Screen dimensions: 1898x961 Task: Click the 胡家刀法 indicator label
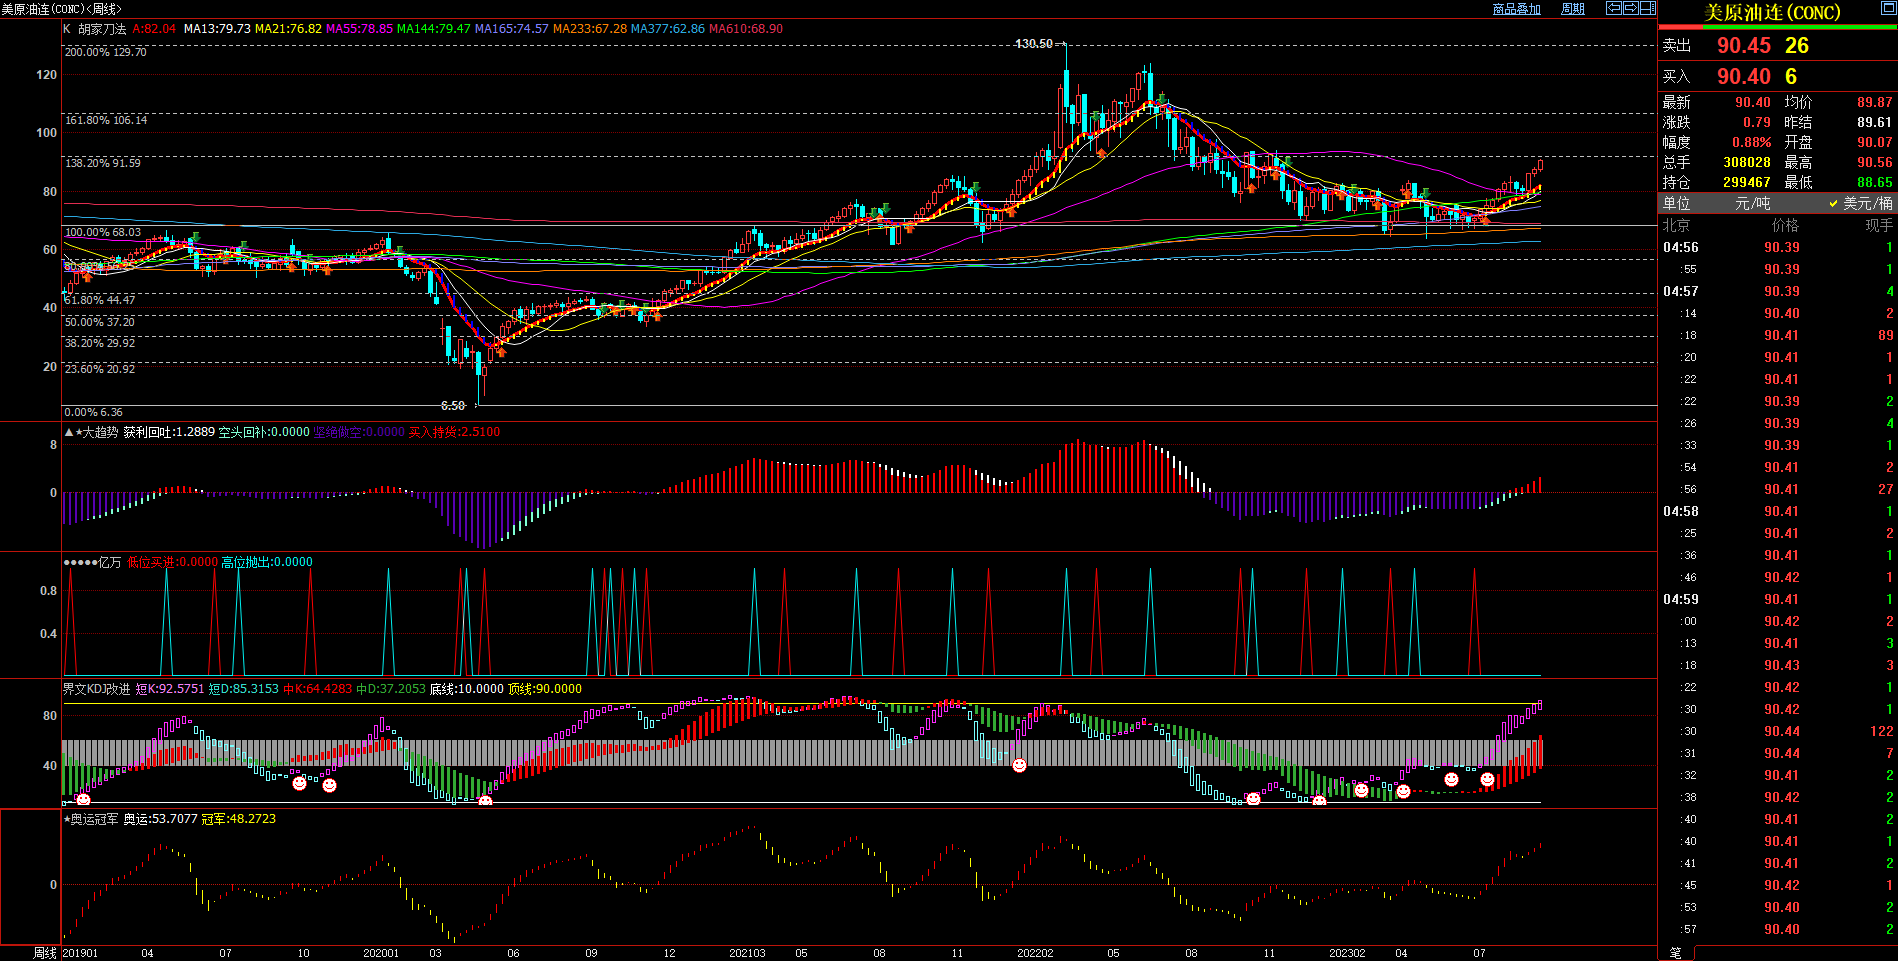[x=102, y=29]
